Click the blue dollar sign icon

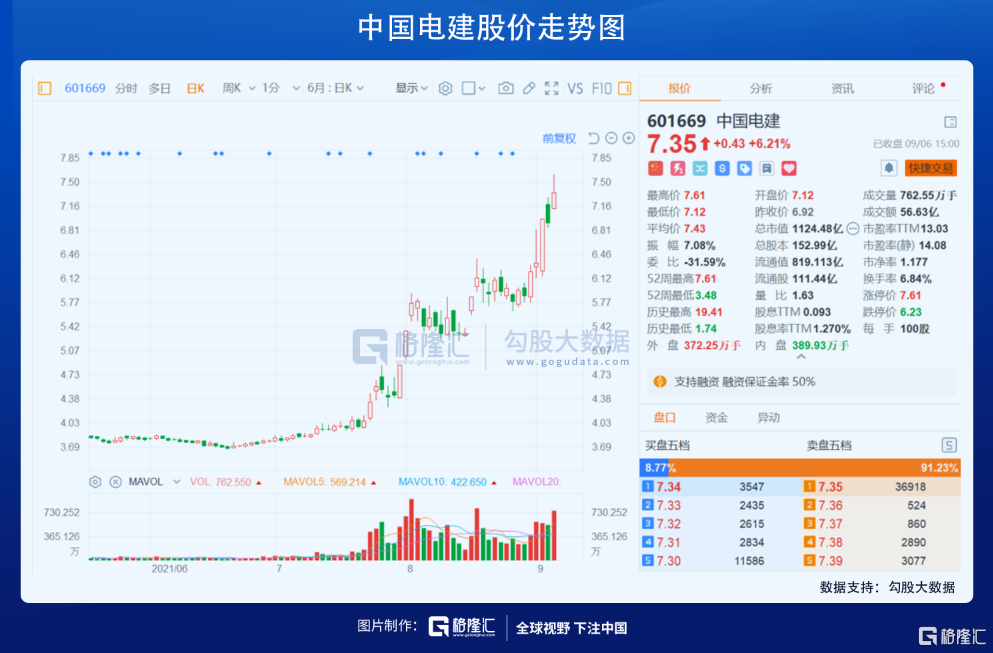pyautogui.click(x=722, y=168)
